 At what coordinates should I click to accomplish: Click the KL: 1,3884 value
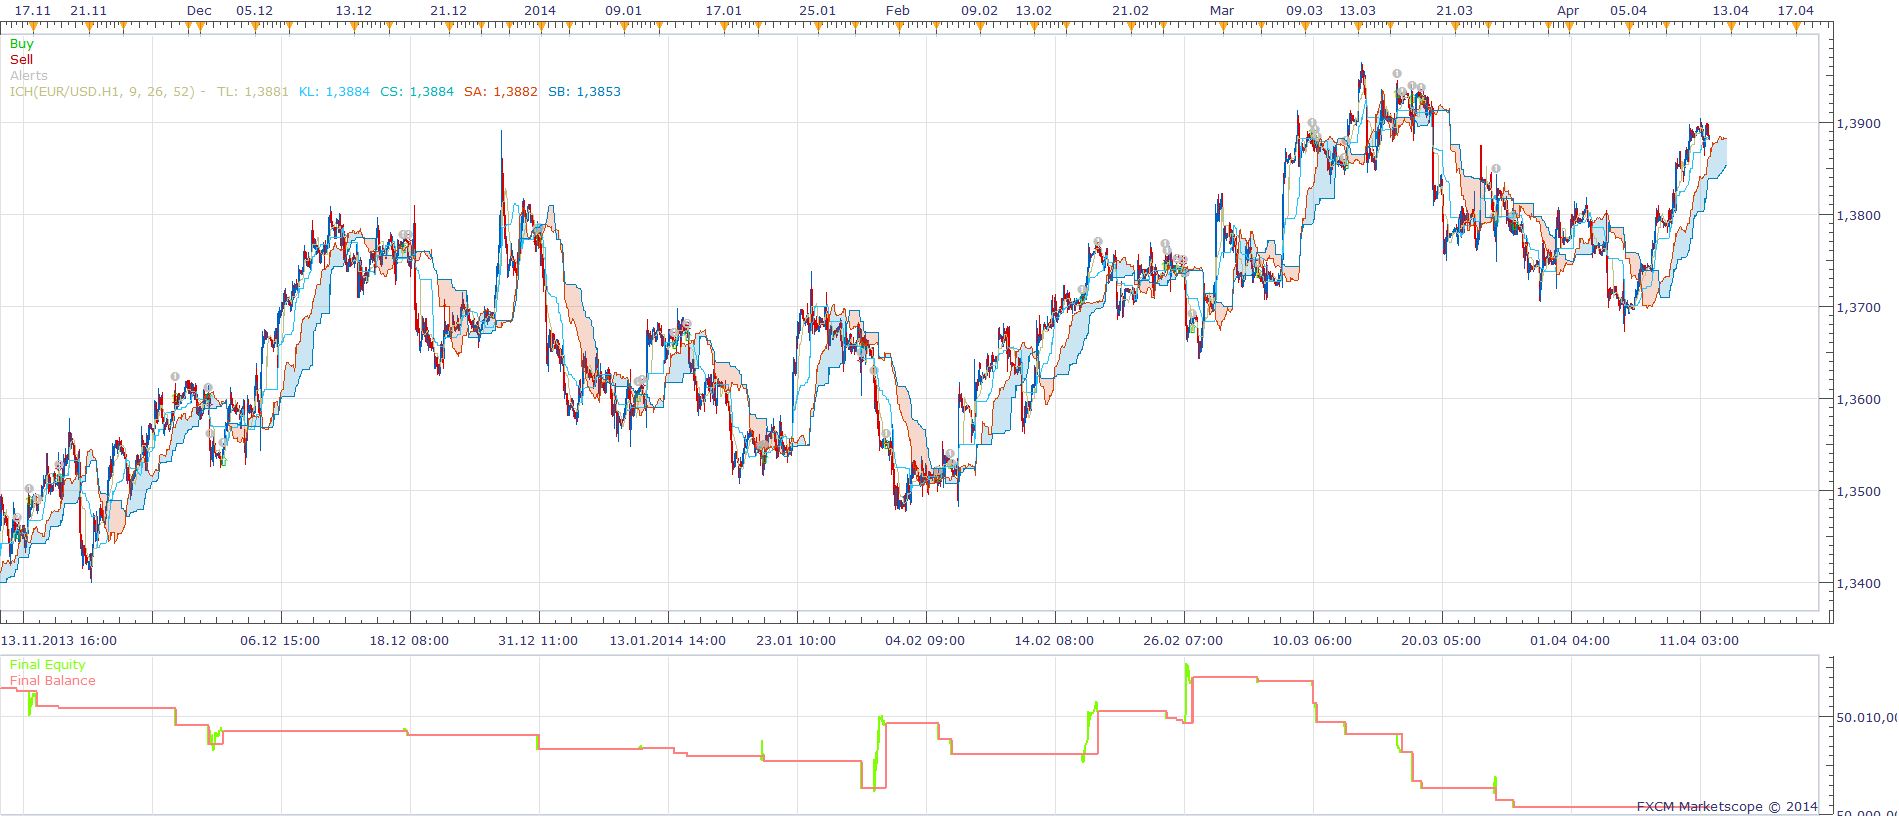(x=334, y=92)
